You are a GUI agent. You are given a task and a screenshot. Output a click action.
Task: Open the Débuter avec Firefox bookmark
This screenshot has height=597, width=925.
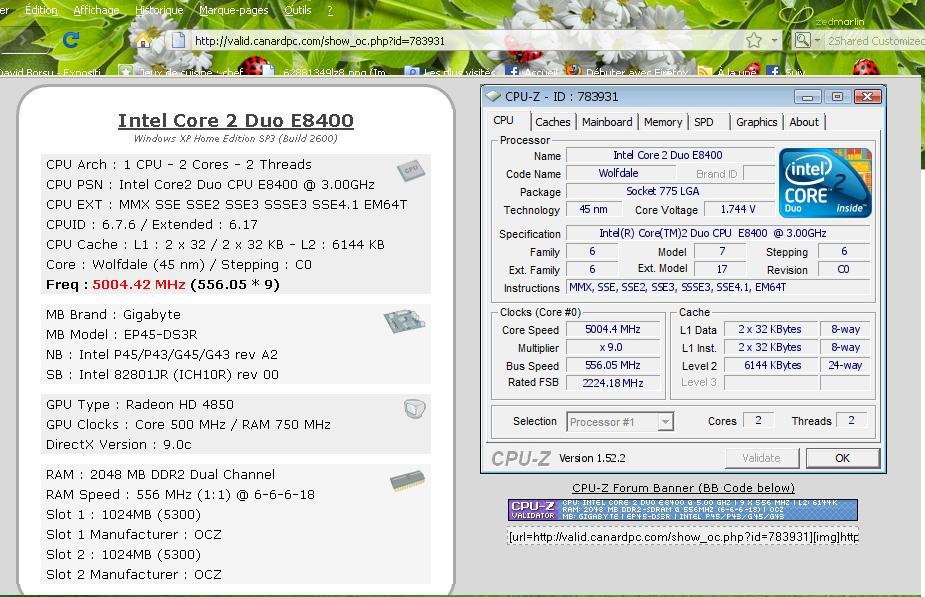(628, 71)
